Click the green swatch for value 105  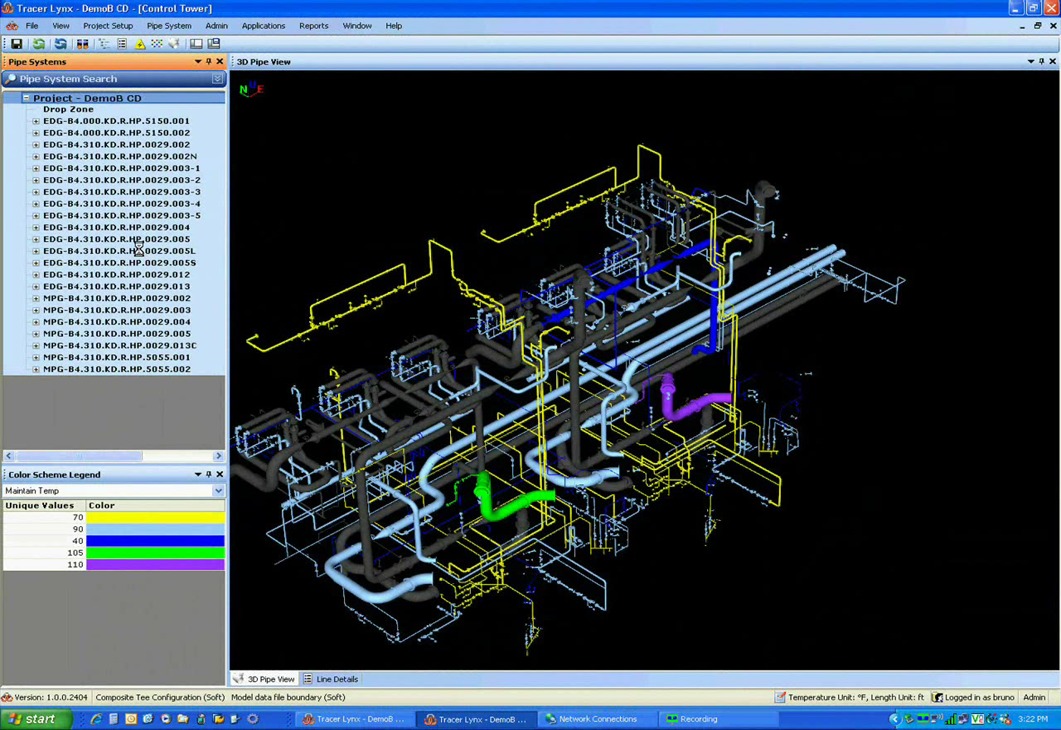pos(156,553)
